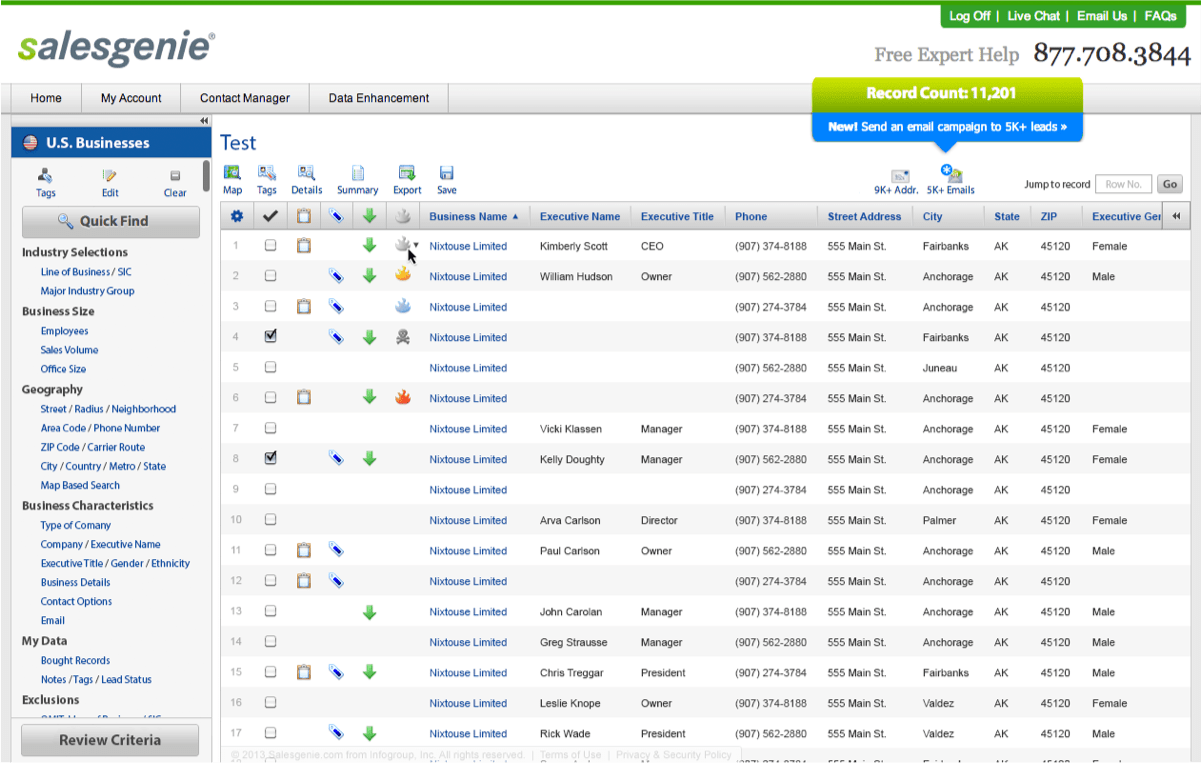This screenshot has height=763, width=1201.
Task: Click the notes clipboard icon in row 6
Action: pos(303,398)
